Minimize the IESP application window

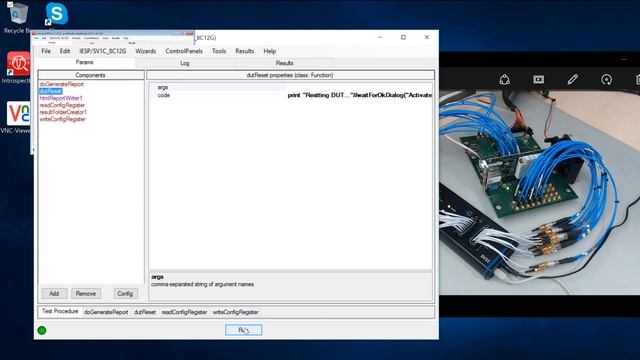pos(380,37)
